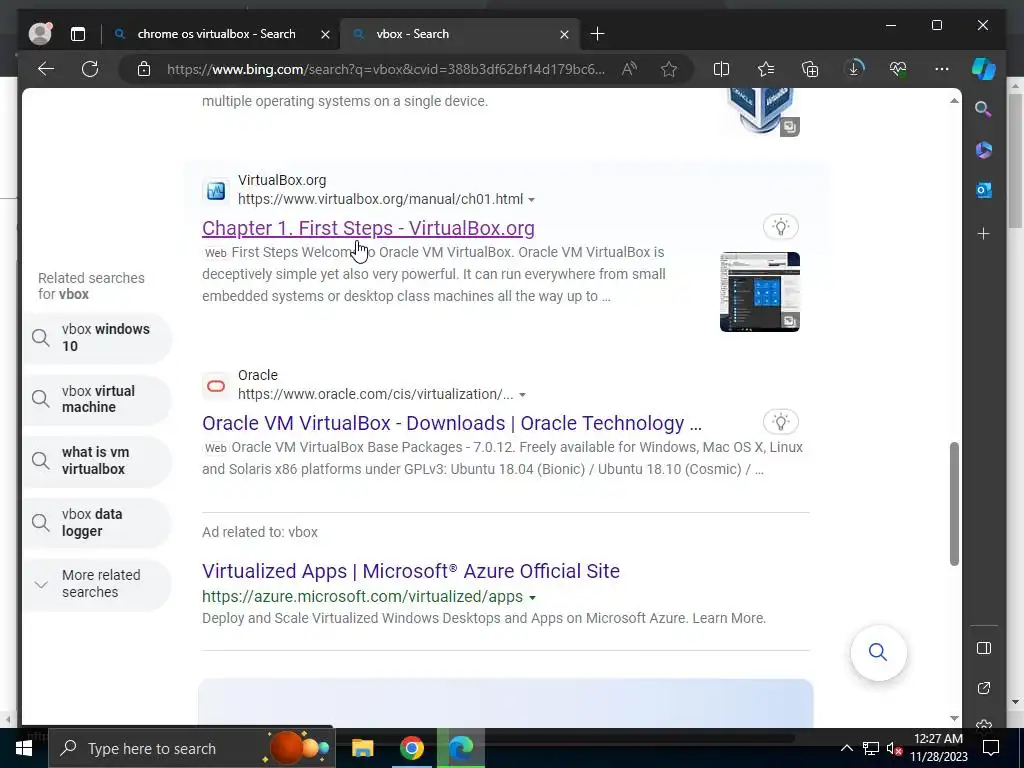Open Settings and more ellipsis menu
The image size is (1024, 768).
941,69
